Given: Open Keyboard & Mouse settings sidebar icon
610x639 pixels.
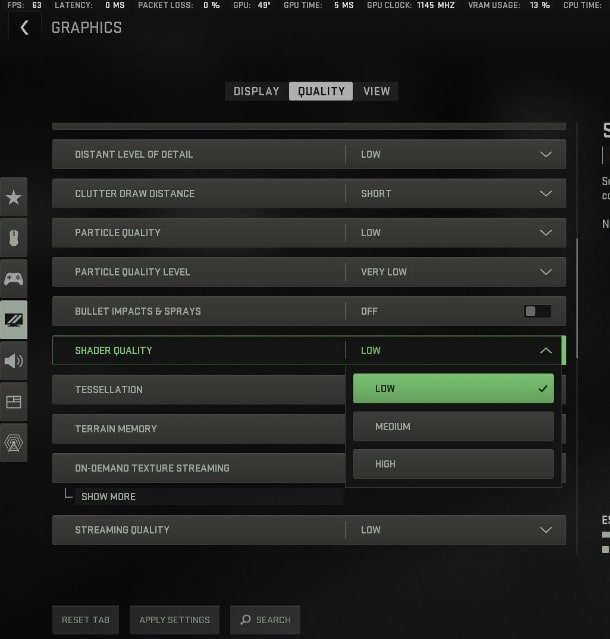Looking at the screenshot, I should click(14, 238).
